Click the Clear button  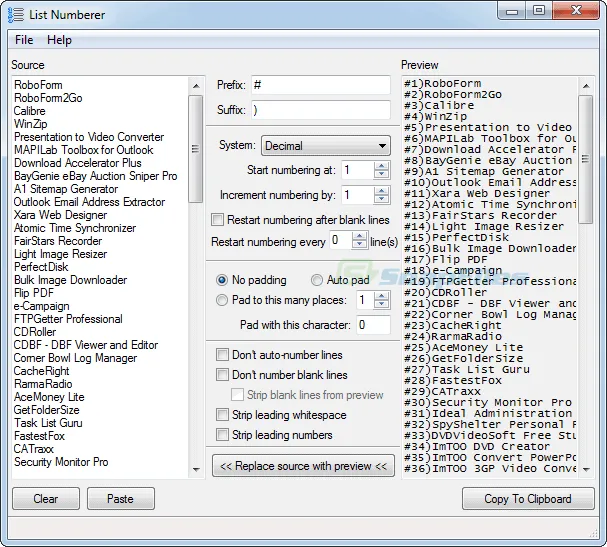46,499
